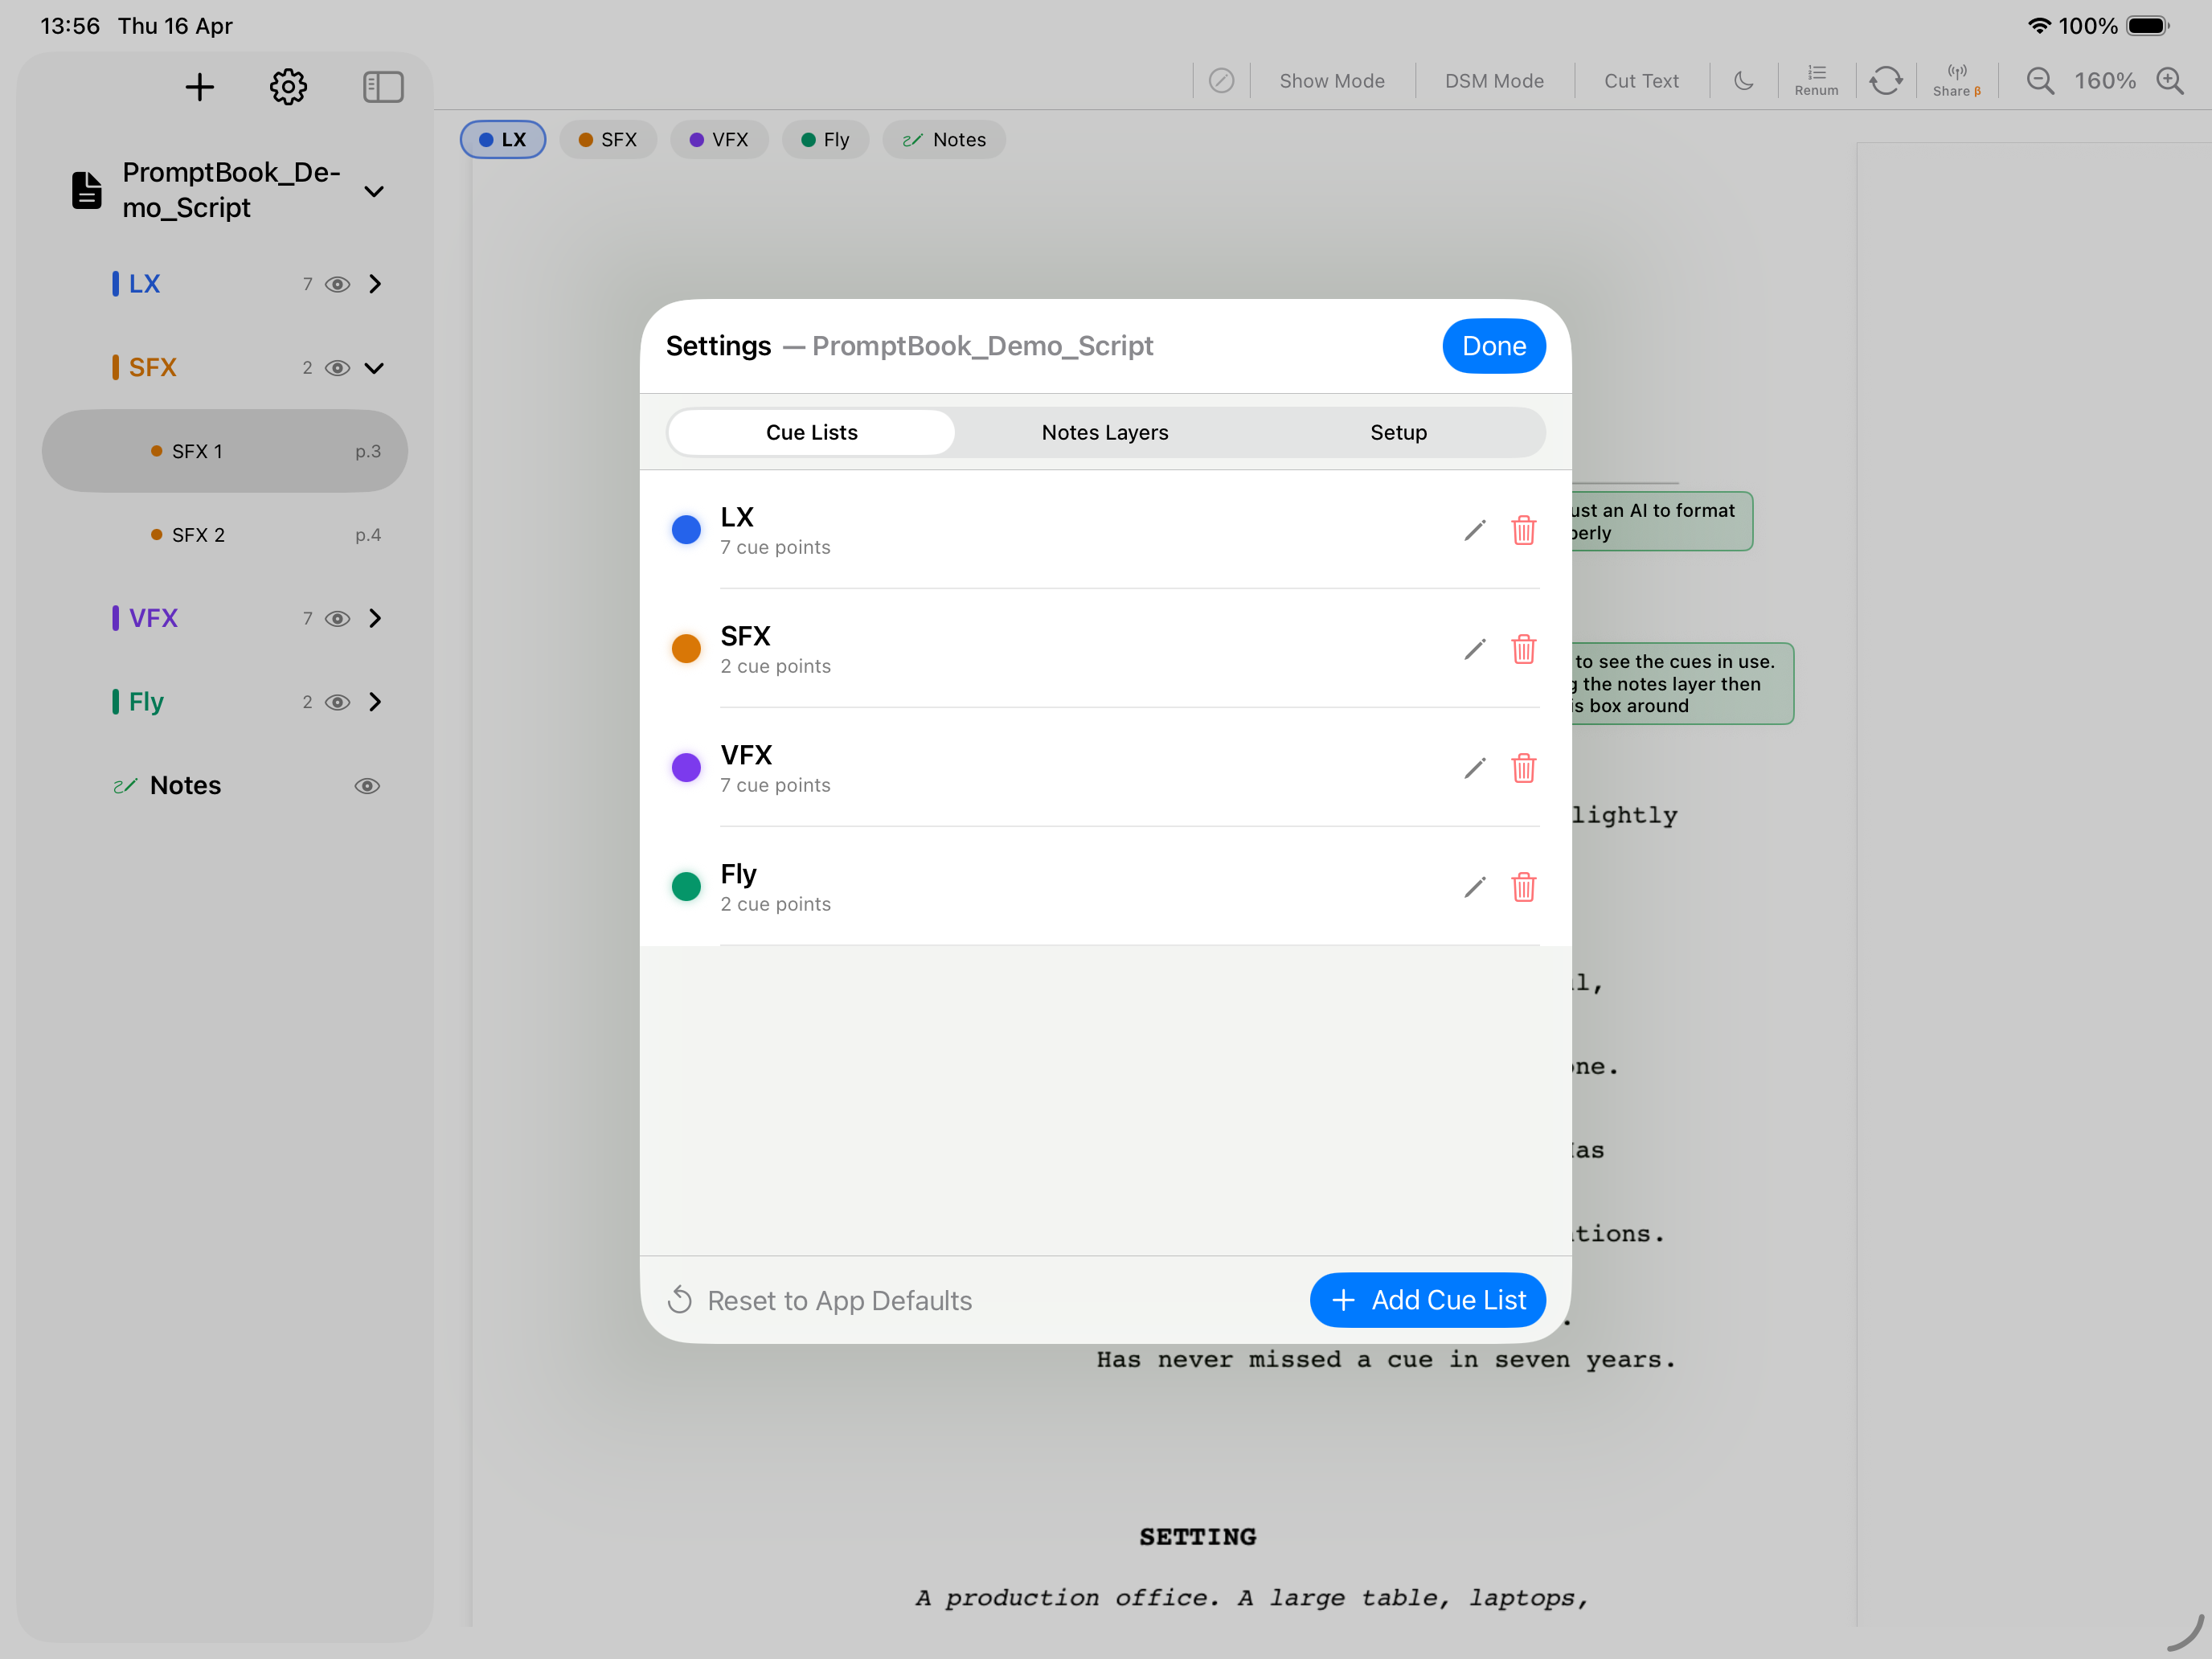Viewport: 2212px width, 1659px height.
Task: Toggle Notes layer visibility eye
Action: 367,786
